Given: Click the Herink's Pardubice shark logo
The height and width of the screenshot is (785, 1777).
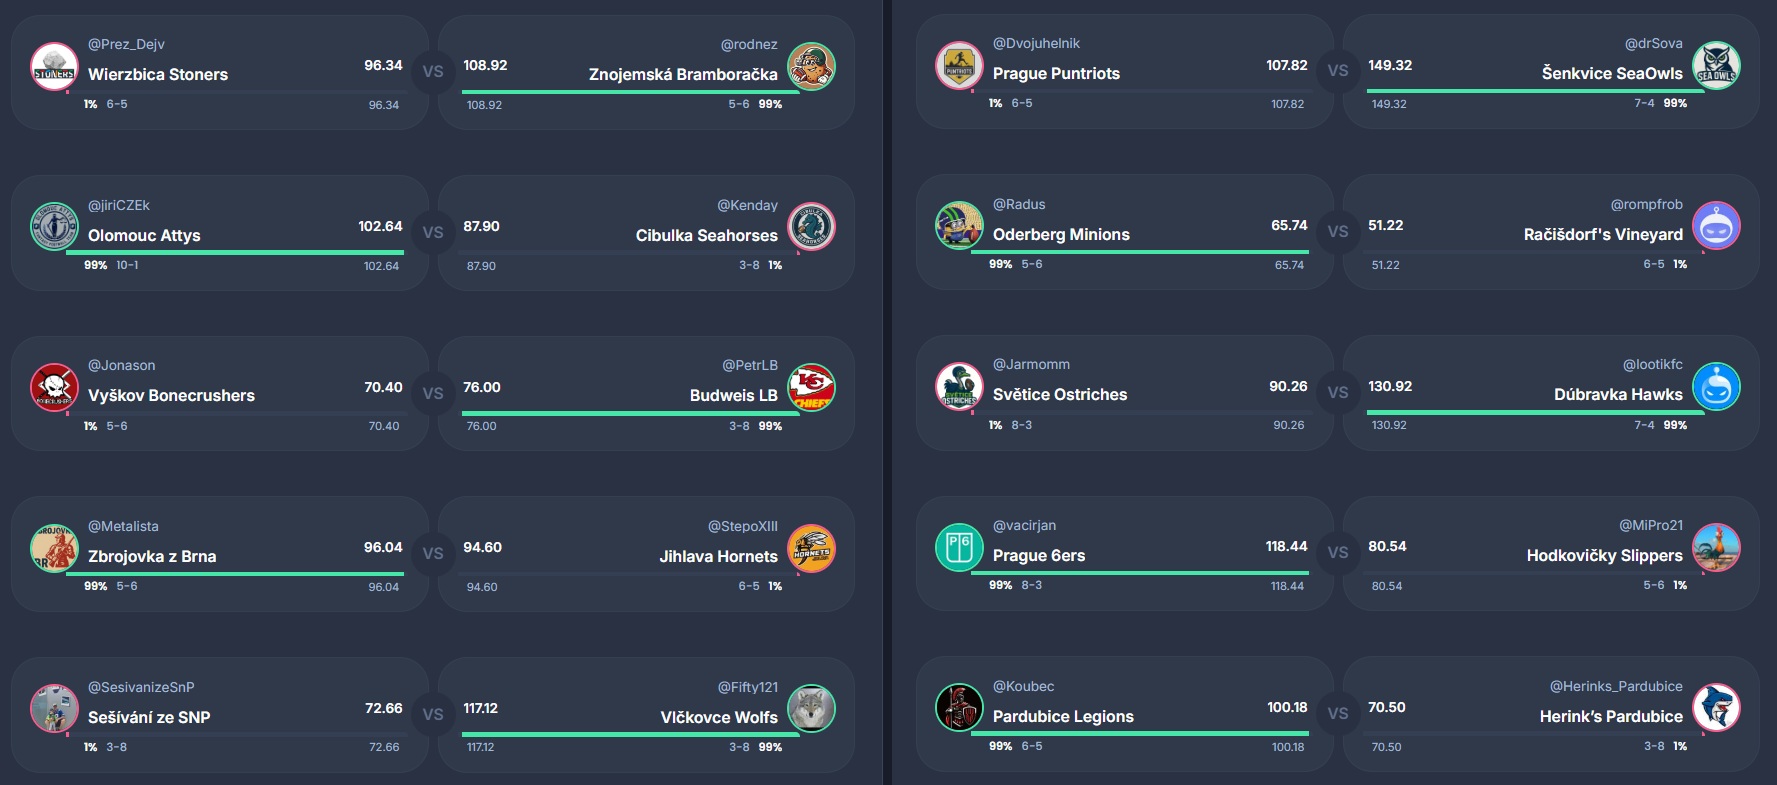Looking at the screenshot, I should [x=1716, y=708].
